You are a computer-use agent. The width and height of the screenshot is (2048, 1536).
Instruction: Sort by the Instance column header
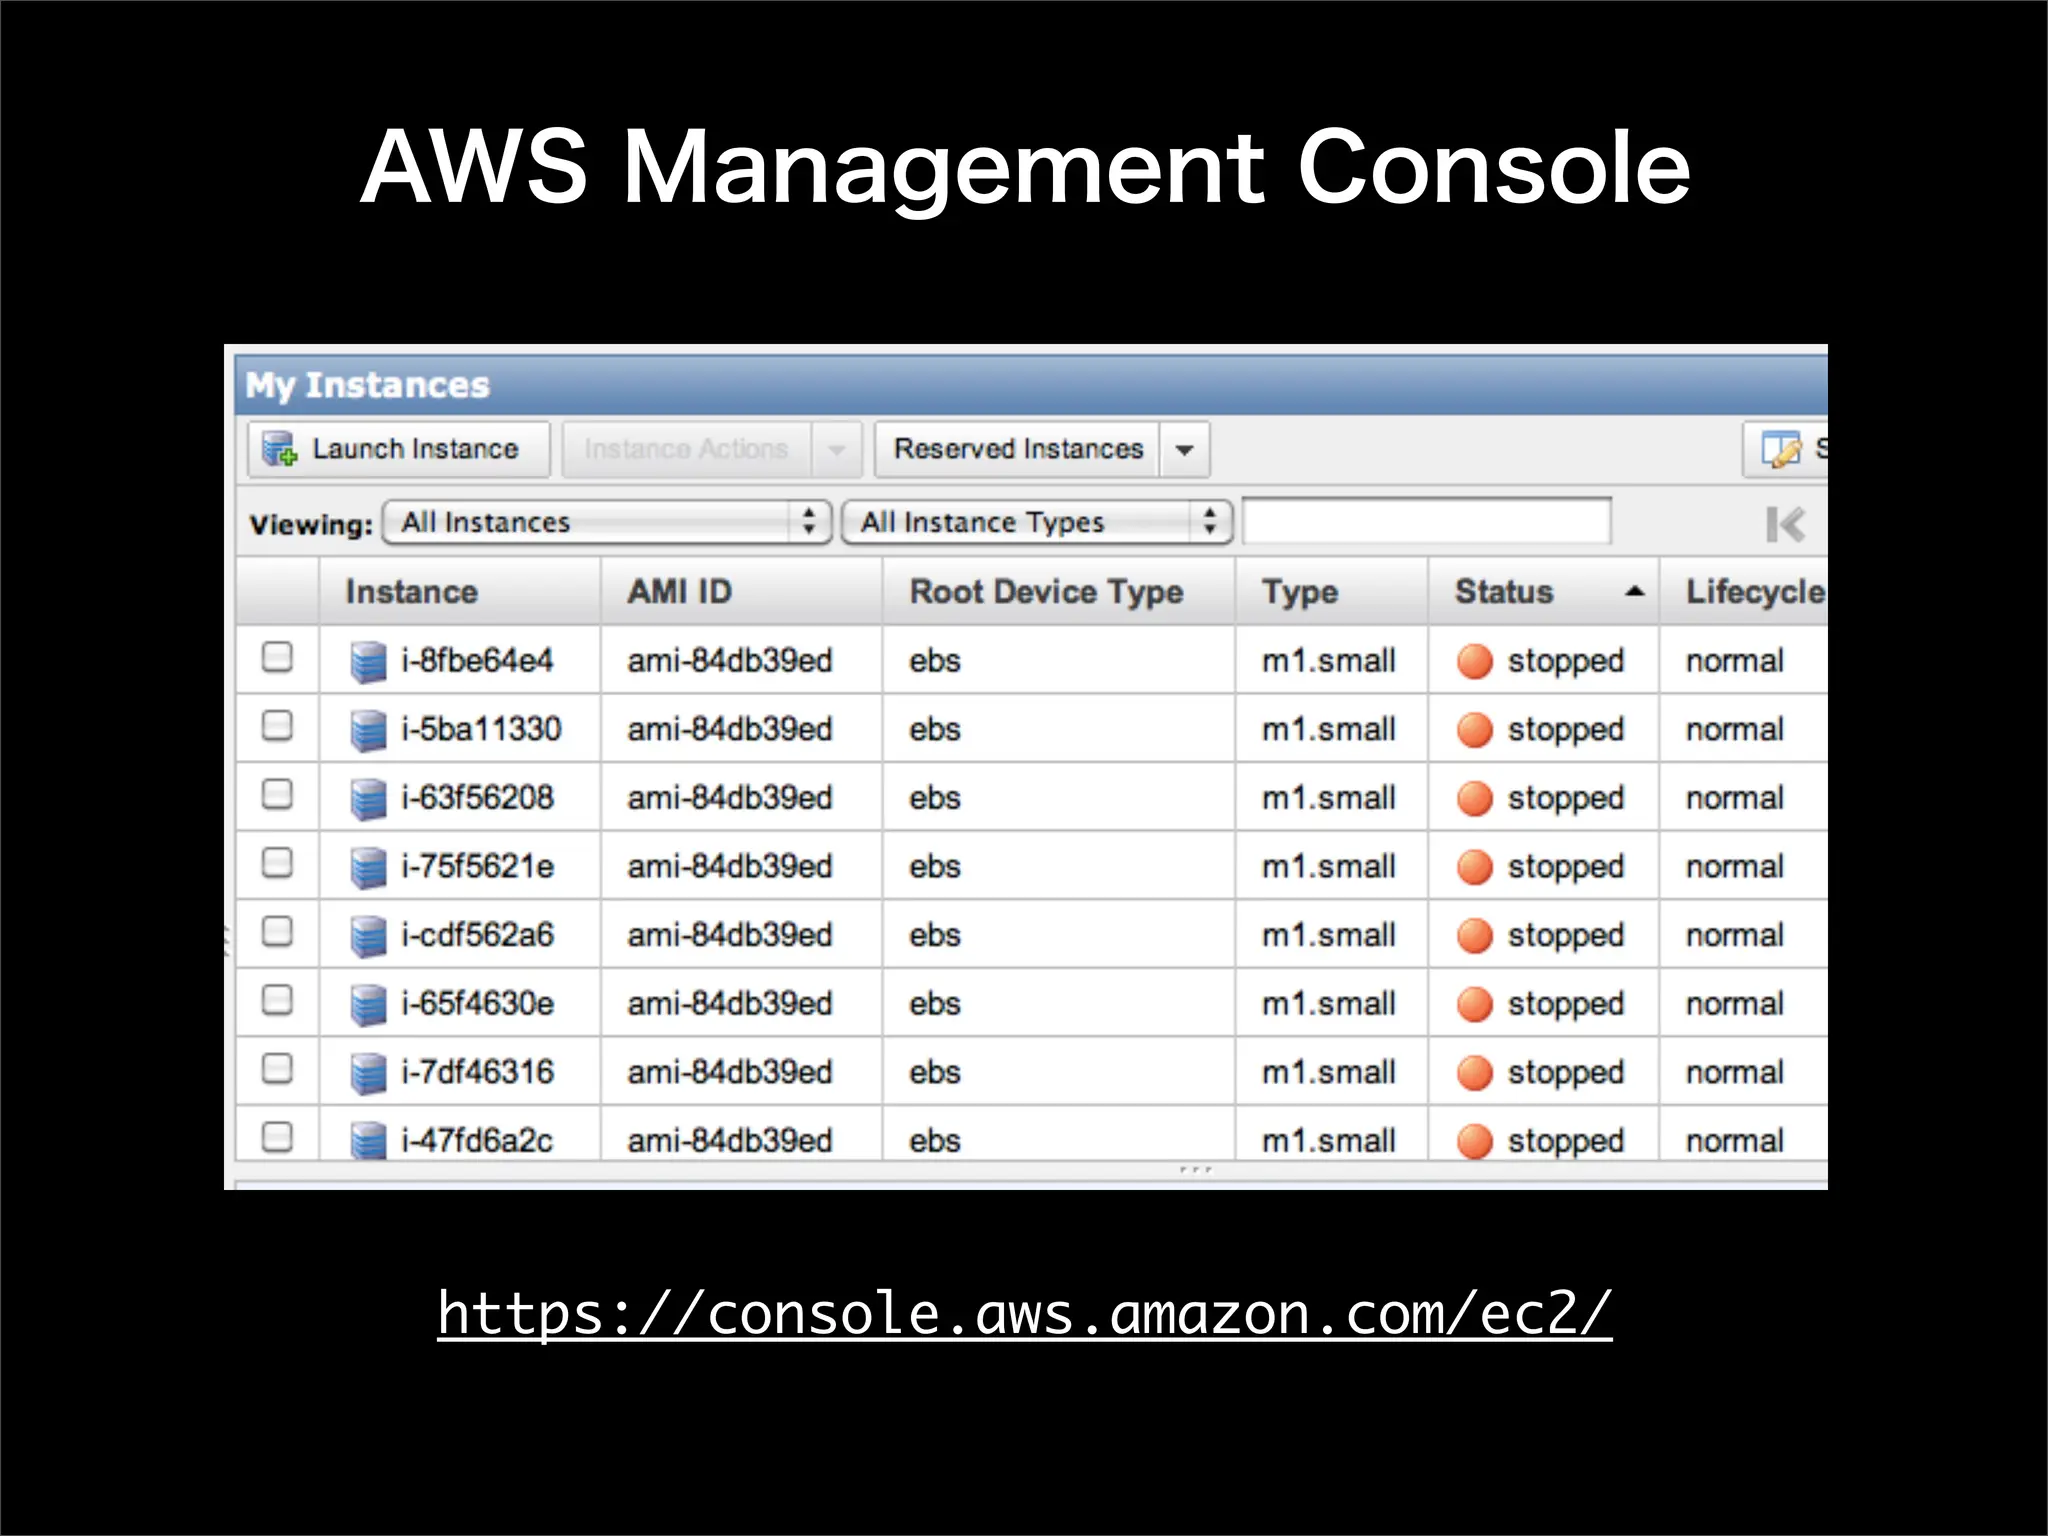pyautogui.click(x=460, y=592)
